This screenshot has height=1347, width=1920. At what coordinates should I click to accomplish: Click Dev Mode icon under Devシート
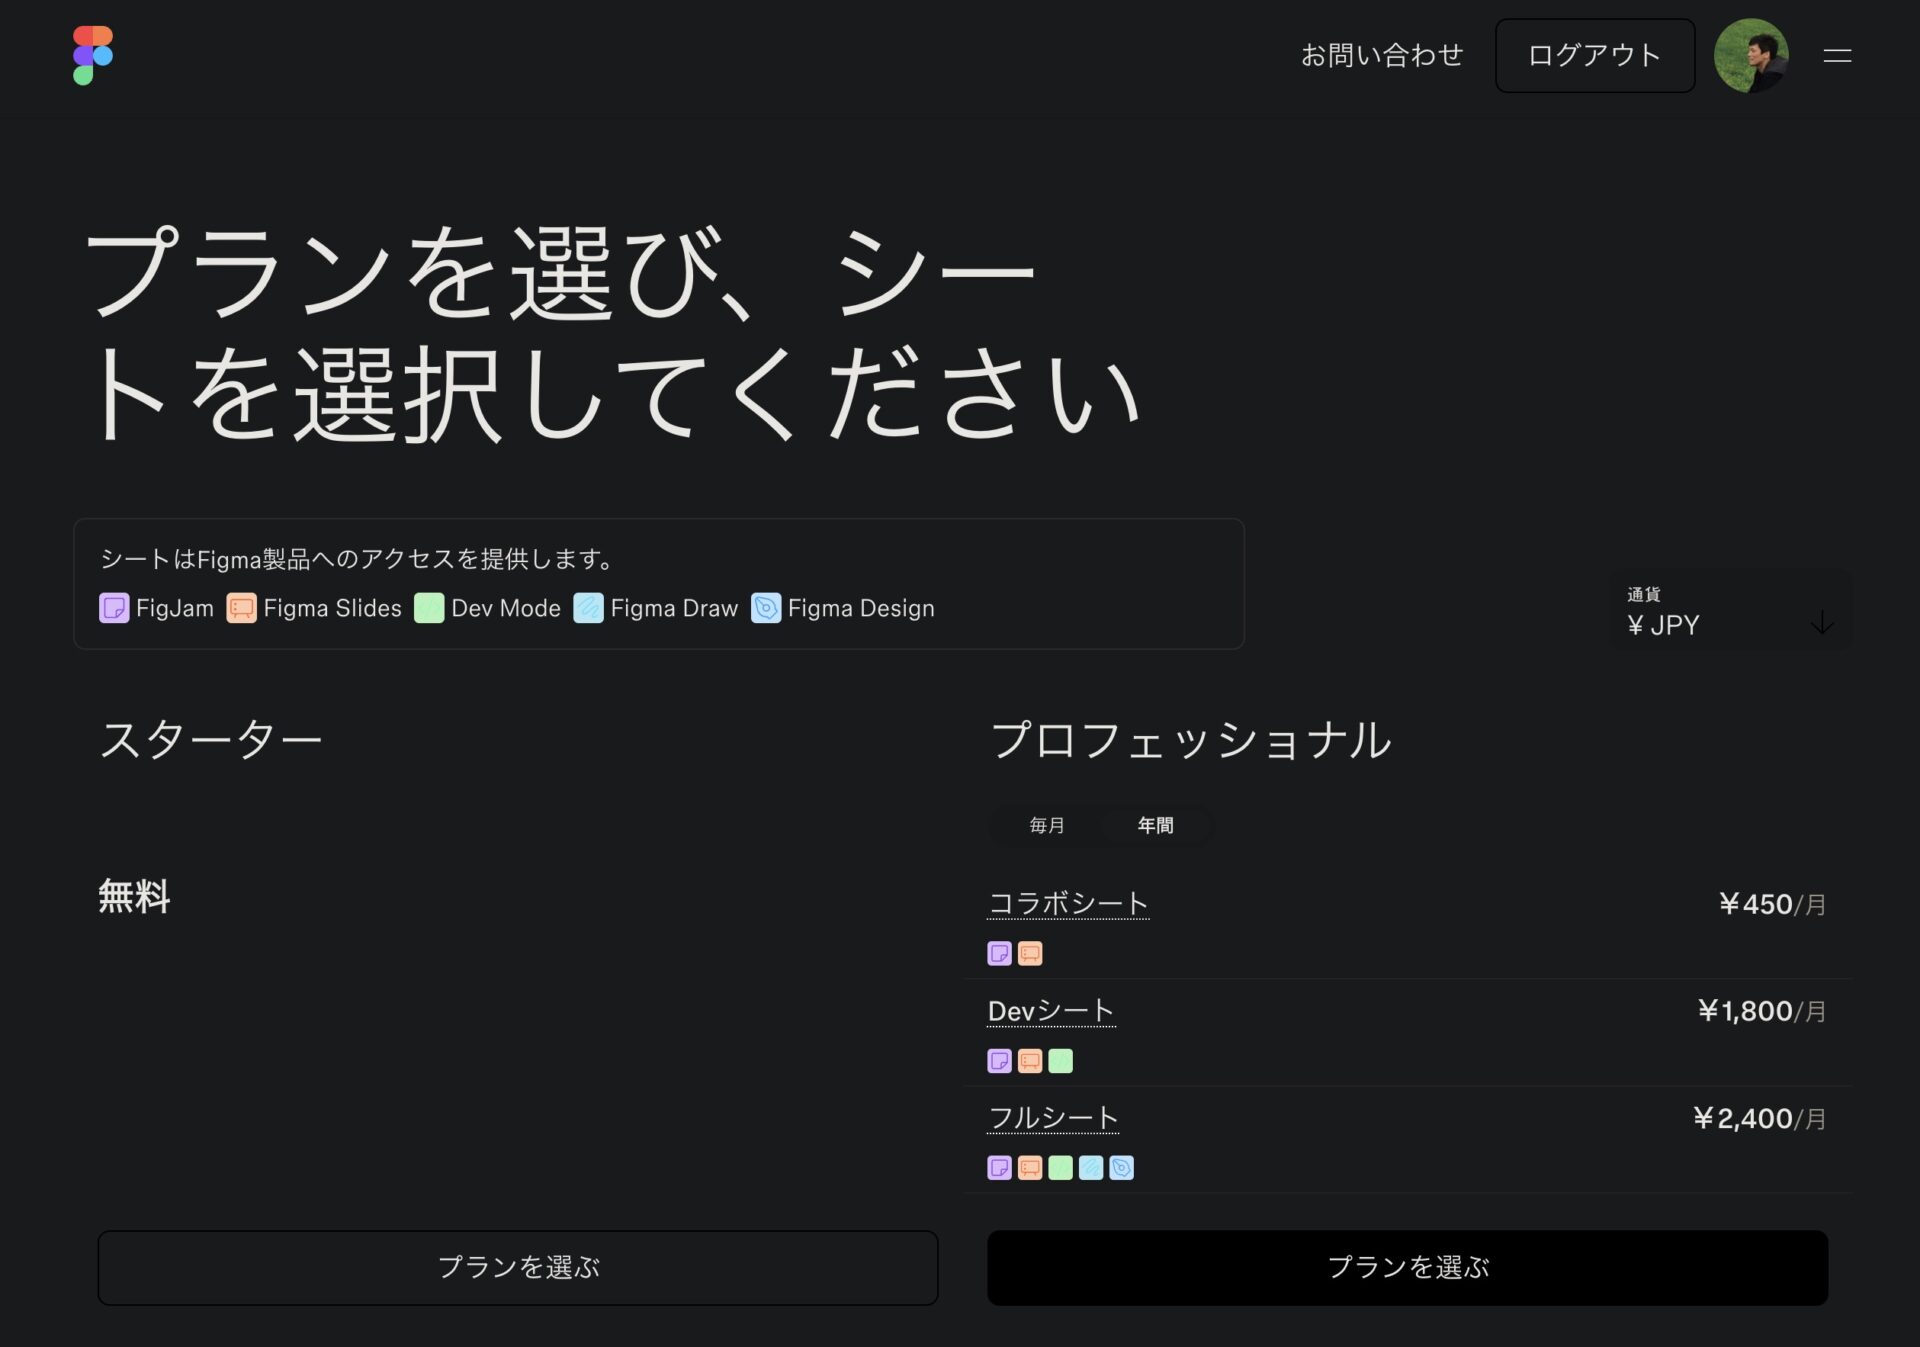click(x=1060, y=1060)
